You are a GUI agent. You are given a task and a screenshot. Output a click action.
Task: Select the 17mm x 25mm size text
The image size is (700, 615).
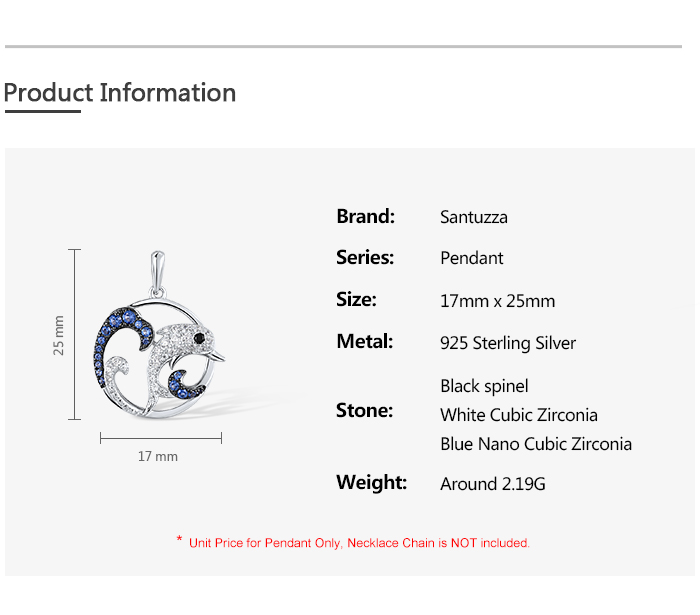click(497, 301)
